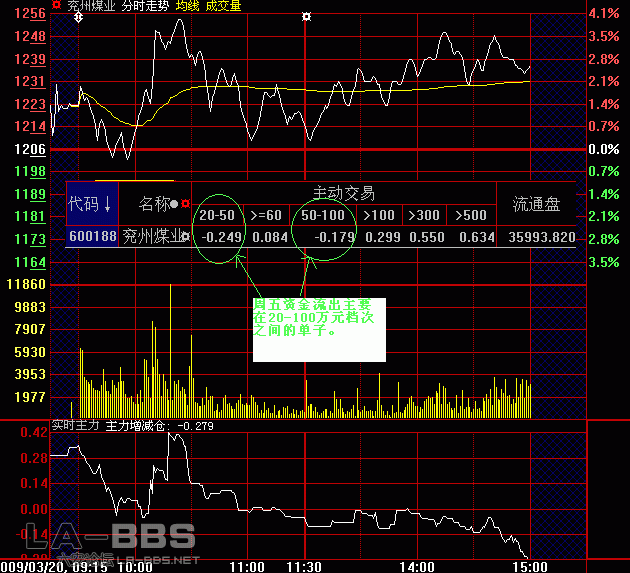Click the red marker icon beside 名称 header
The image size is (630, 573).
(185, 204)
